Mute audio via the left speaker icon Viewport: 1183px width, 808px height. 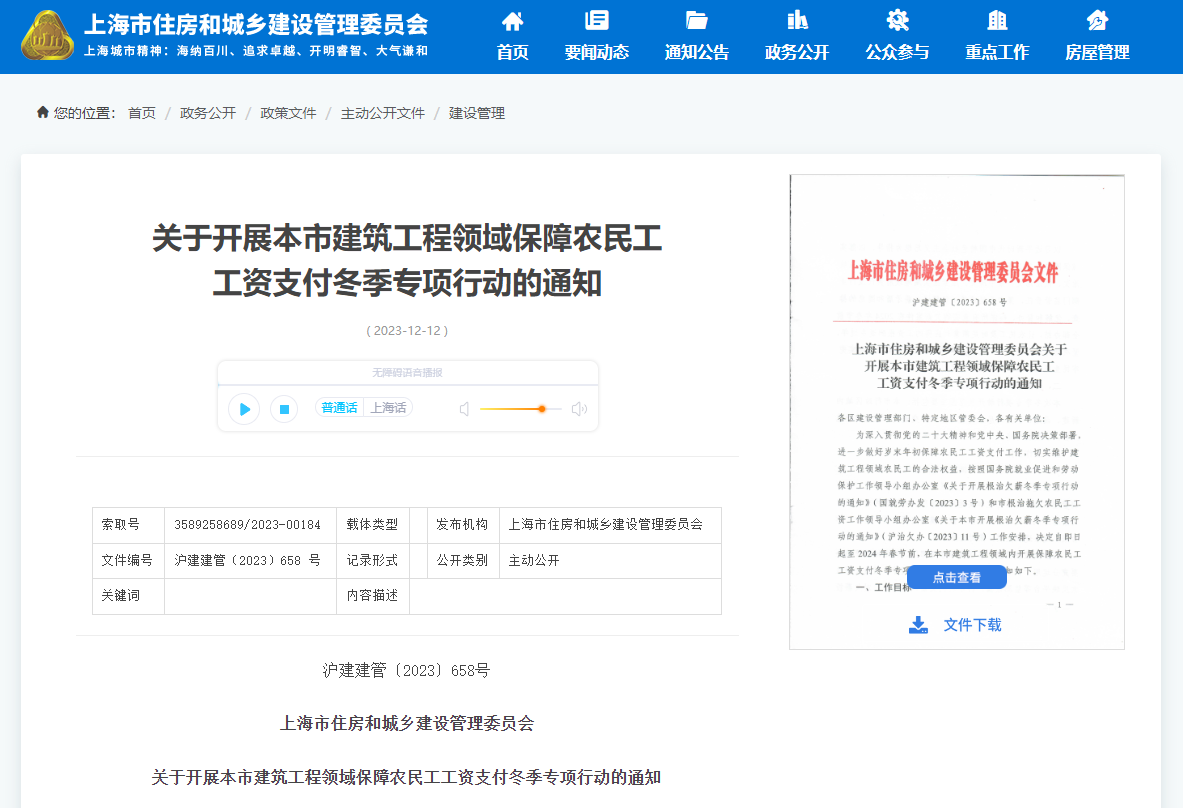click(x=464, y=407)
